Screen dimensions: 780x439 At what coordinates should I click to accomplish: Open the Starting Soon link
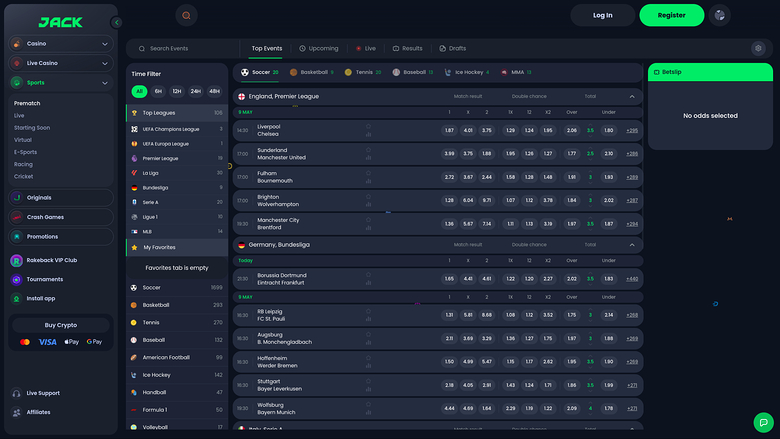[32, 128]
